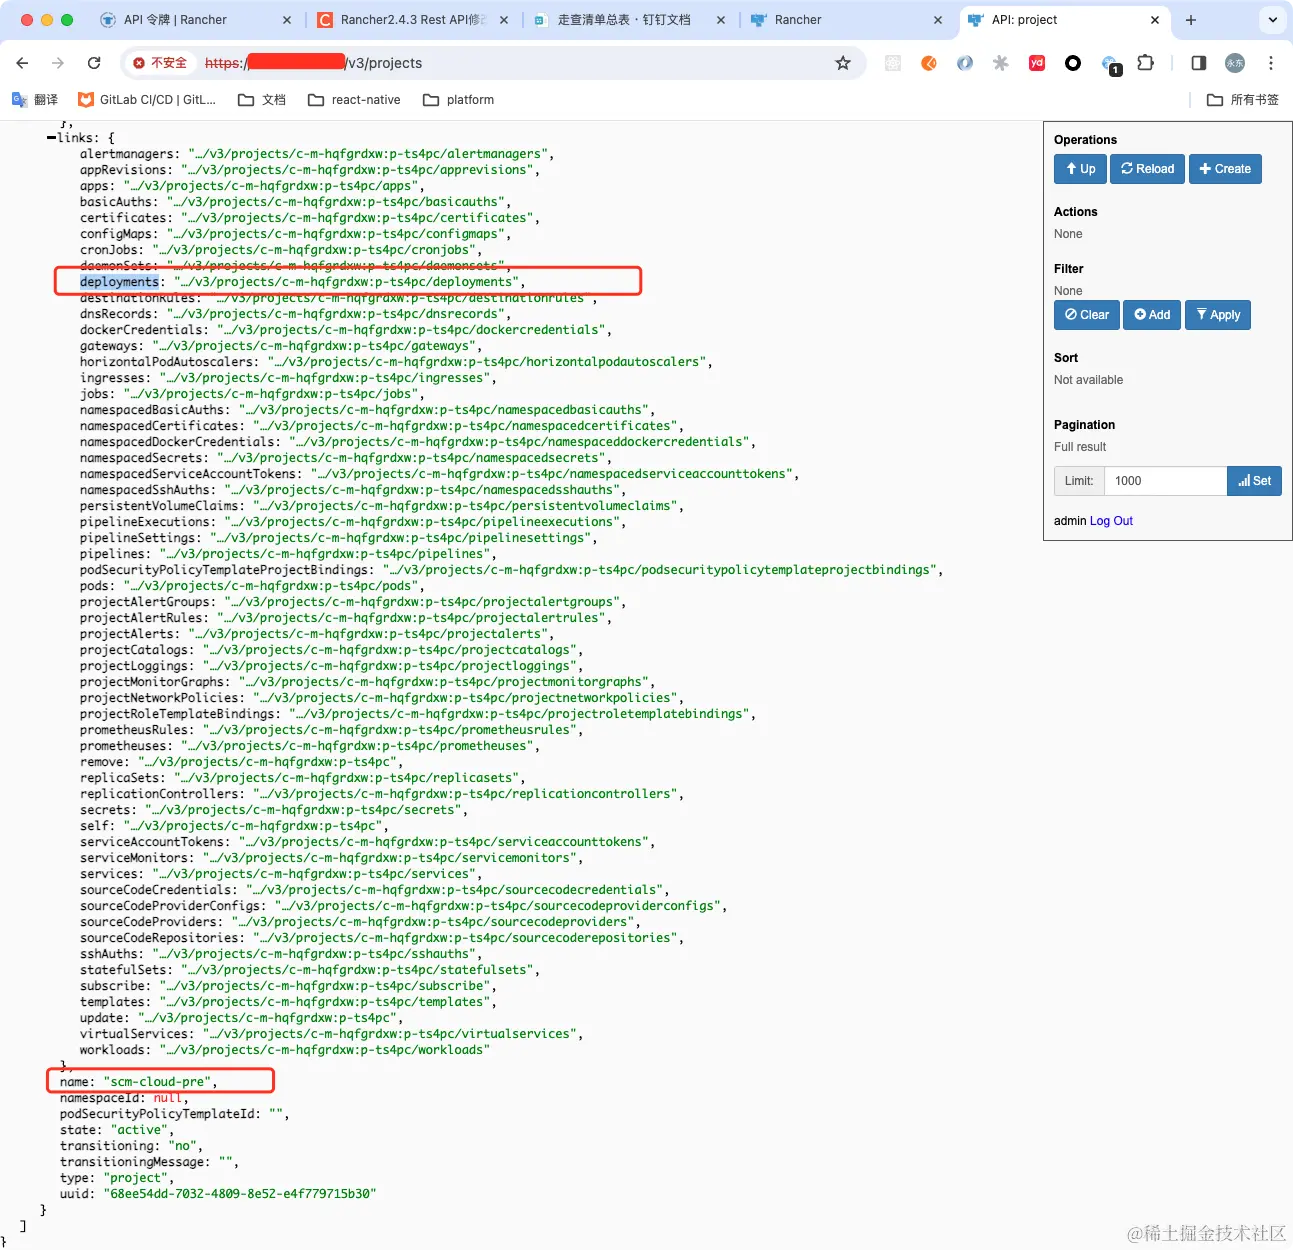Open the pods link URL
This screenshot has height=1250, width=1293.
click(270, 586)
